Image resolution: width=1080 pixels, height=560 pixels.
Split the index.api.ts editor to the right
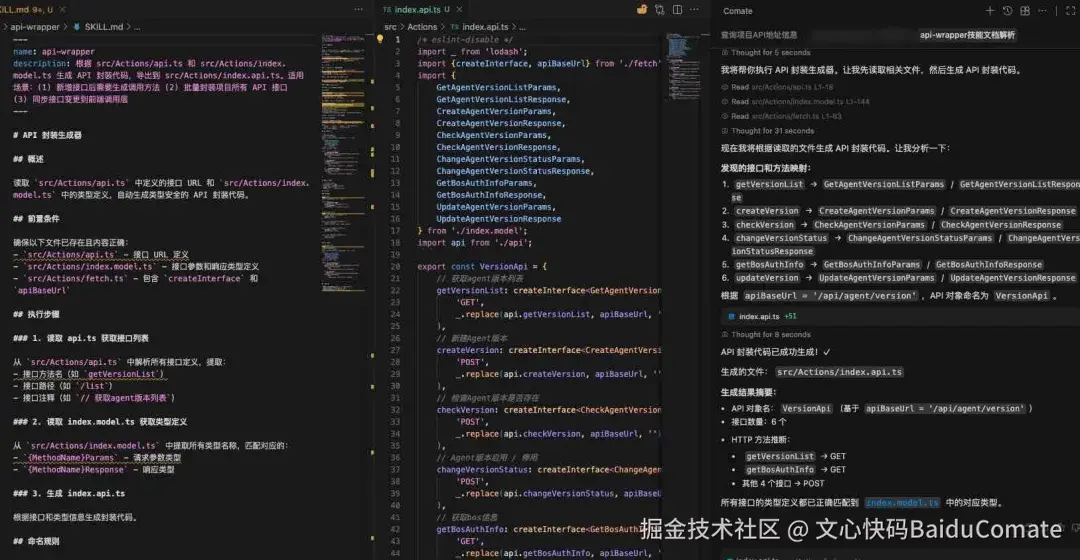[x=678, y=10]
